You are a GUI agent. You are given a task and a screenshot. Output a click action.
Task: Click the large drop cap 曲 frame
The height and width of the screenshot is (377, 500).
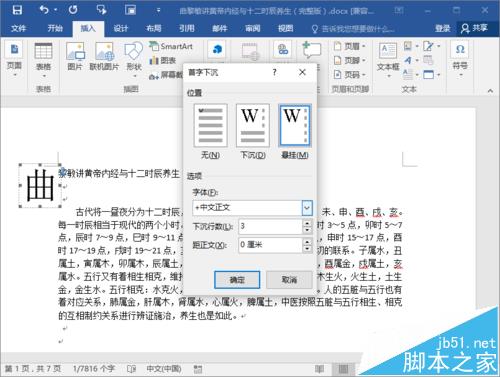[x=40, y=185]
